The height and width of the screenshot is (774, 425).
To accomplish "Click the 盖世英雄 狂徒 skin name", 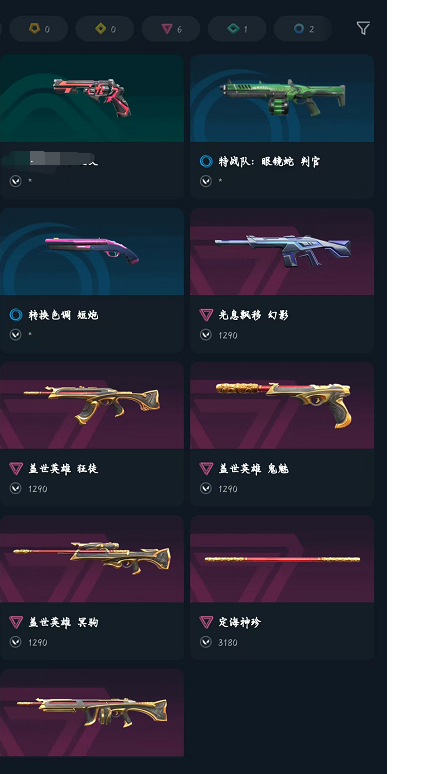I will point(63,468).
